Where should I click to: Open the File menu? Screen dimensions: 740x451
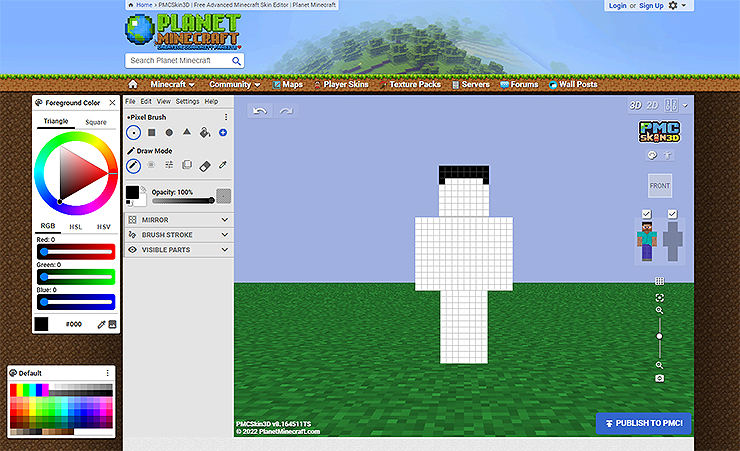tap(130, 101)
